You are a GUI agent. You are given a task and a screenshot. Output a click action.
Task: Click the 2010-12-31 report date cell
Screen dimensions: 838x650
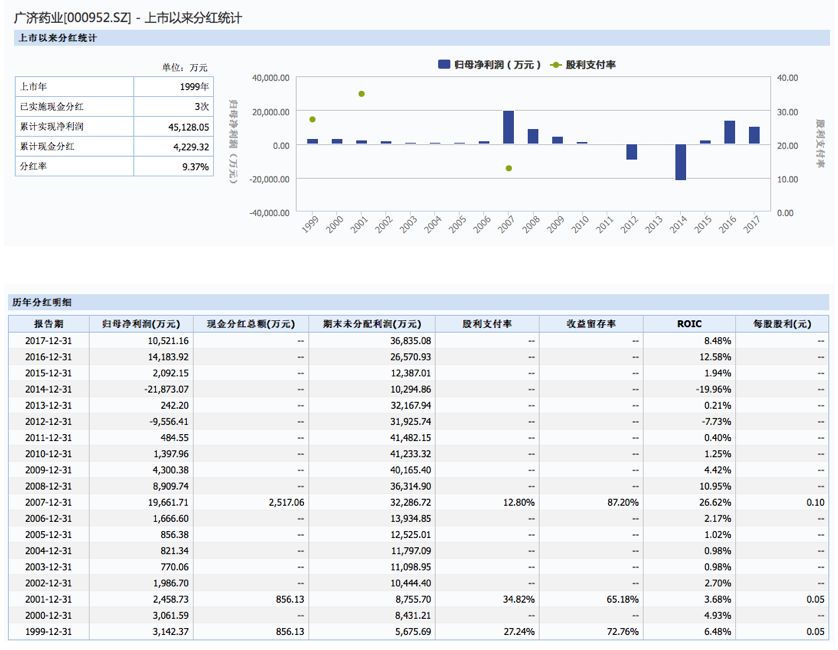tap(48, 454)
